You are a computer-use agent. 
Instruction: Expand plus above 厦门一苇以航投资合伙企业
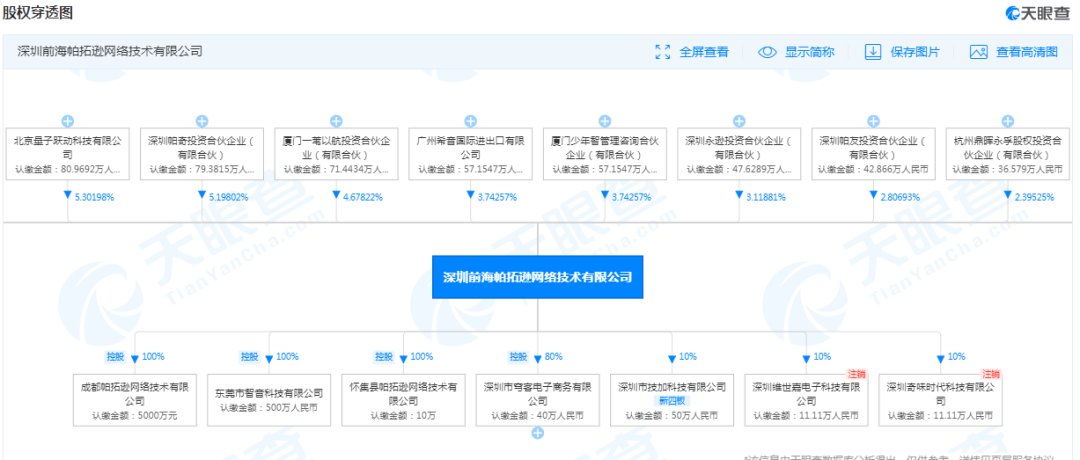tap(336, 121)
